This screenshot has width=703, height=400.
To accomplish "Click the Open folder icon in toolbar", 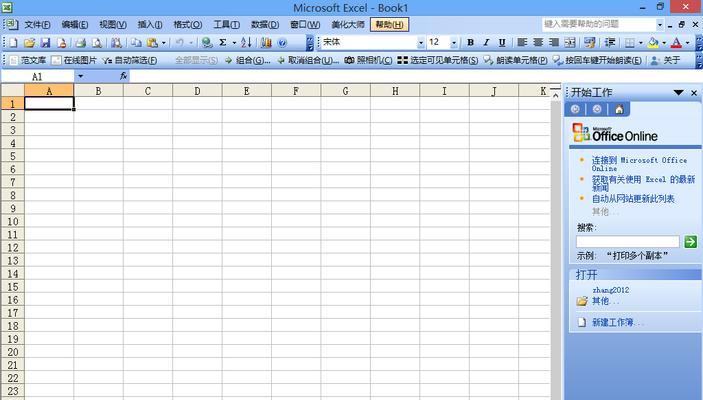I will 30,43.
